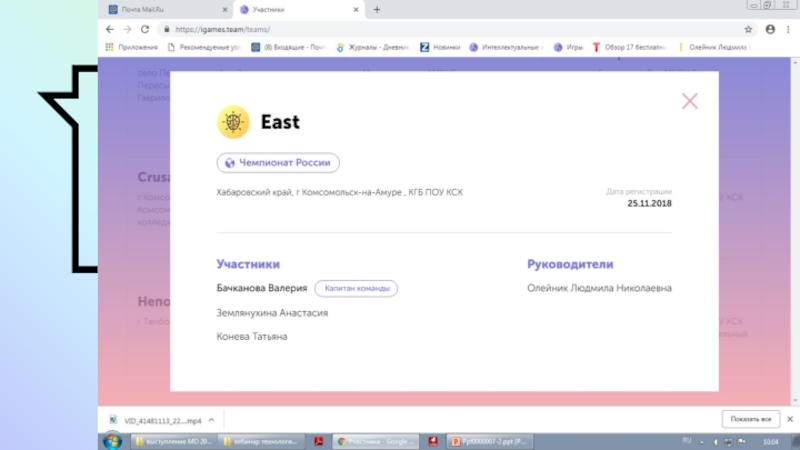Click the Показать все downloads button
This screenshot has width=800, height=450.
(750, 419)
